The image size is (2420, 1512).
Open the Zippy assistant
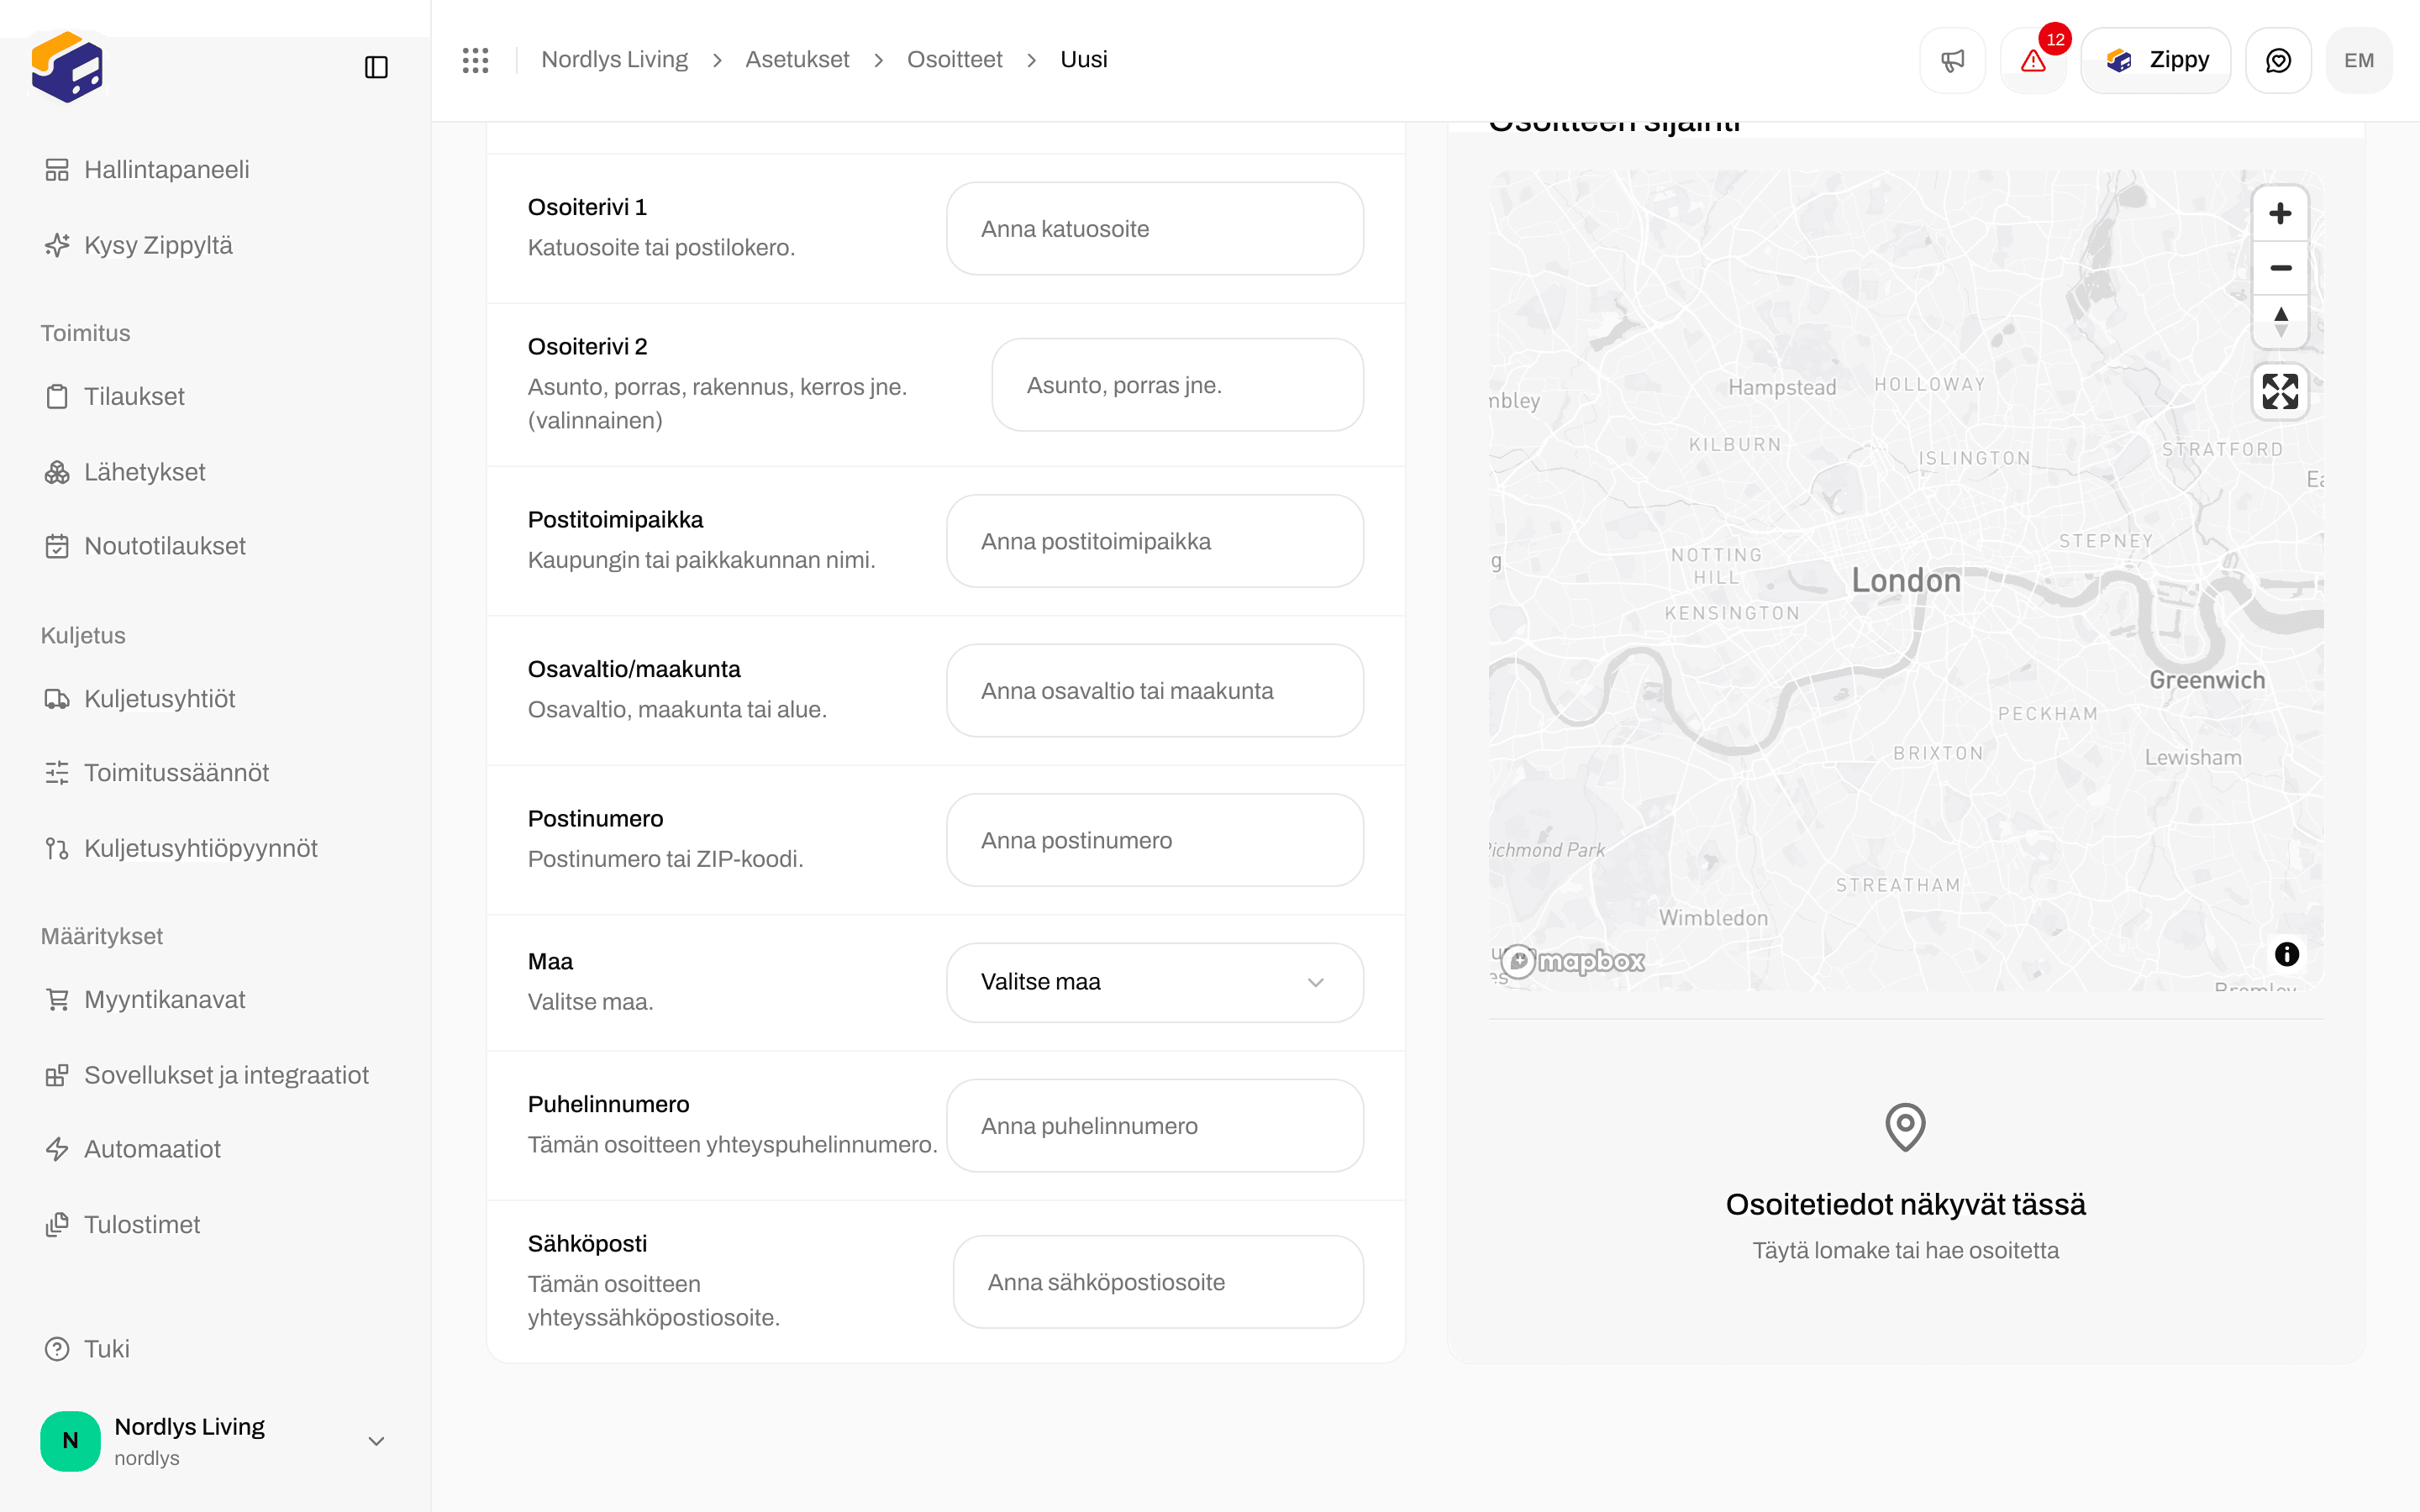coord(2156,60)
